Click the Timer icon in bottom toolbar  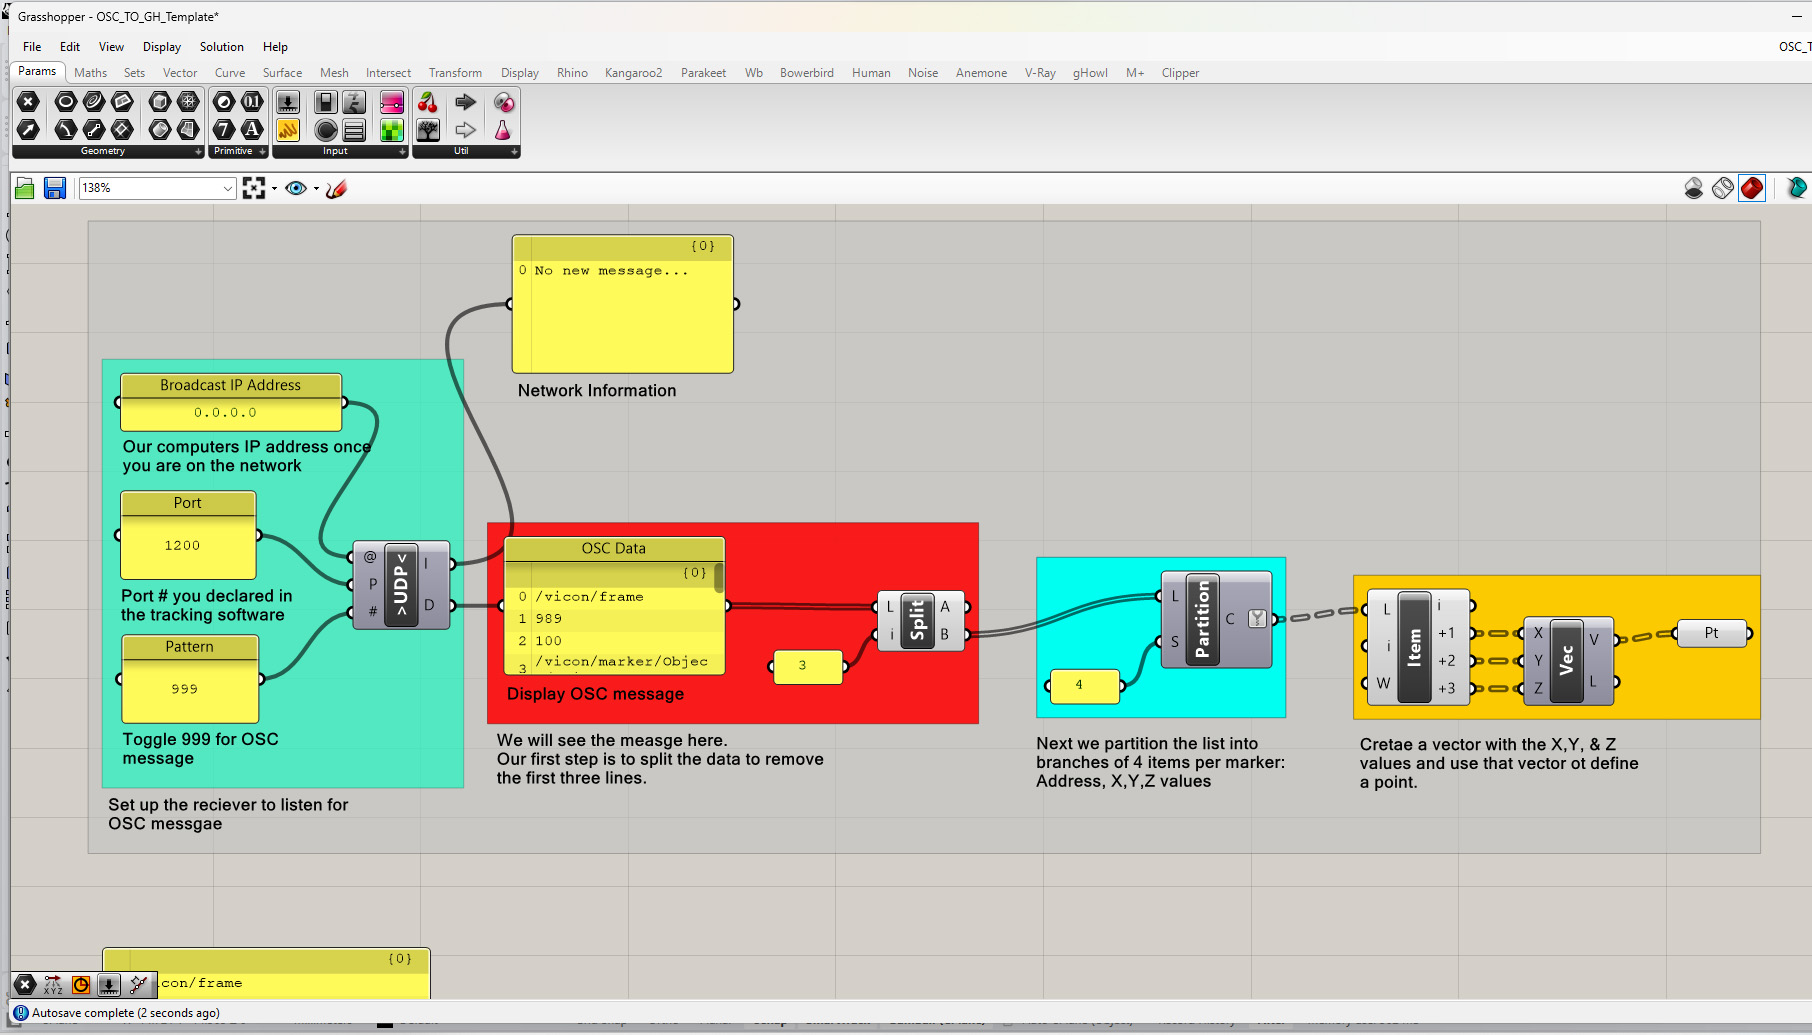[x=81, y=985]
